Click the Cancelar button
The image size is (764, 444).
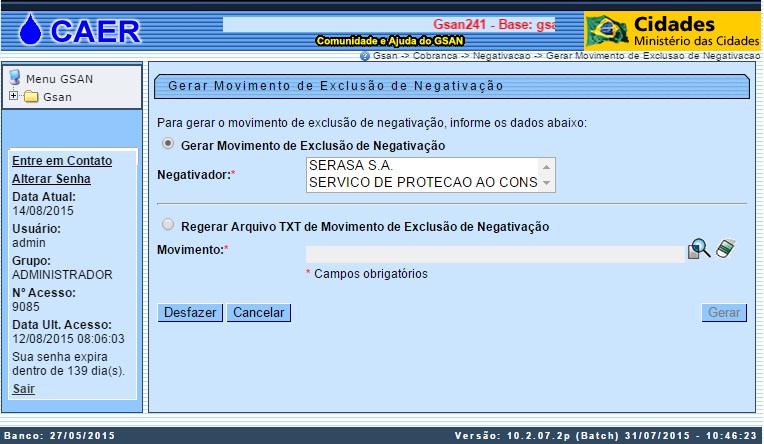click(259, 312)
